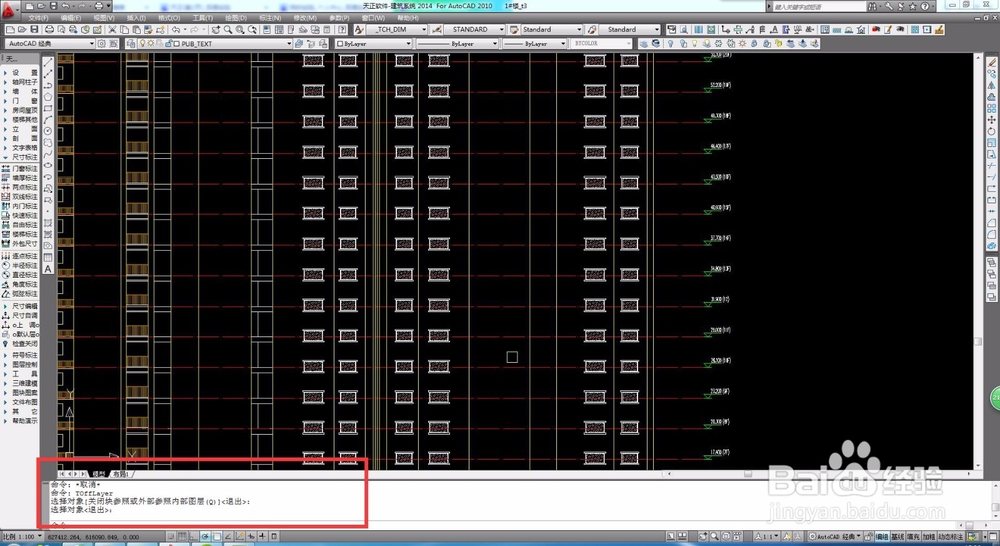Viewport: 1000px width, 546px height.
Task: Click the red car icon in Tianzheng toolbar
Action: point(876,29)
